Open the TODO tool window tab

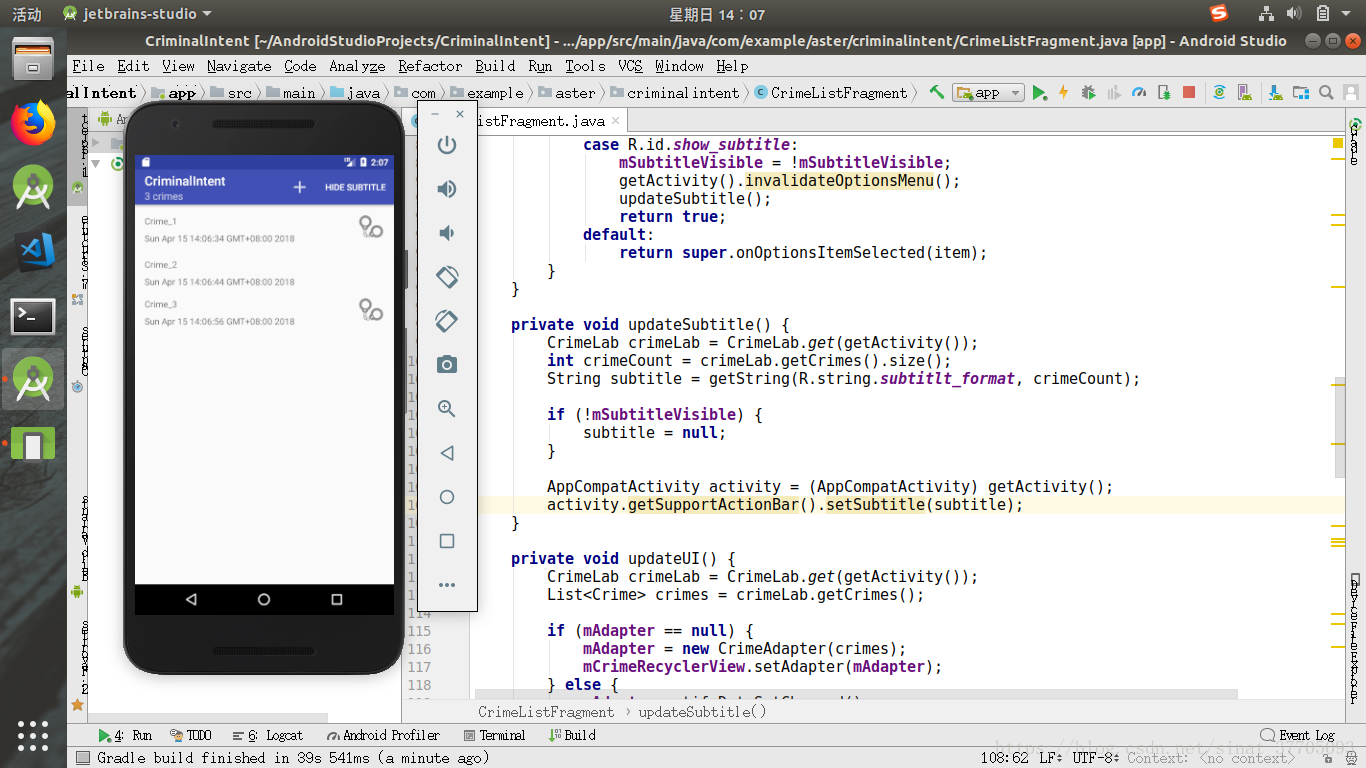(x=191, y=735)
